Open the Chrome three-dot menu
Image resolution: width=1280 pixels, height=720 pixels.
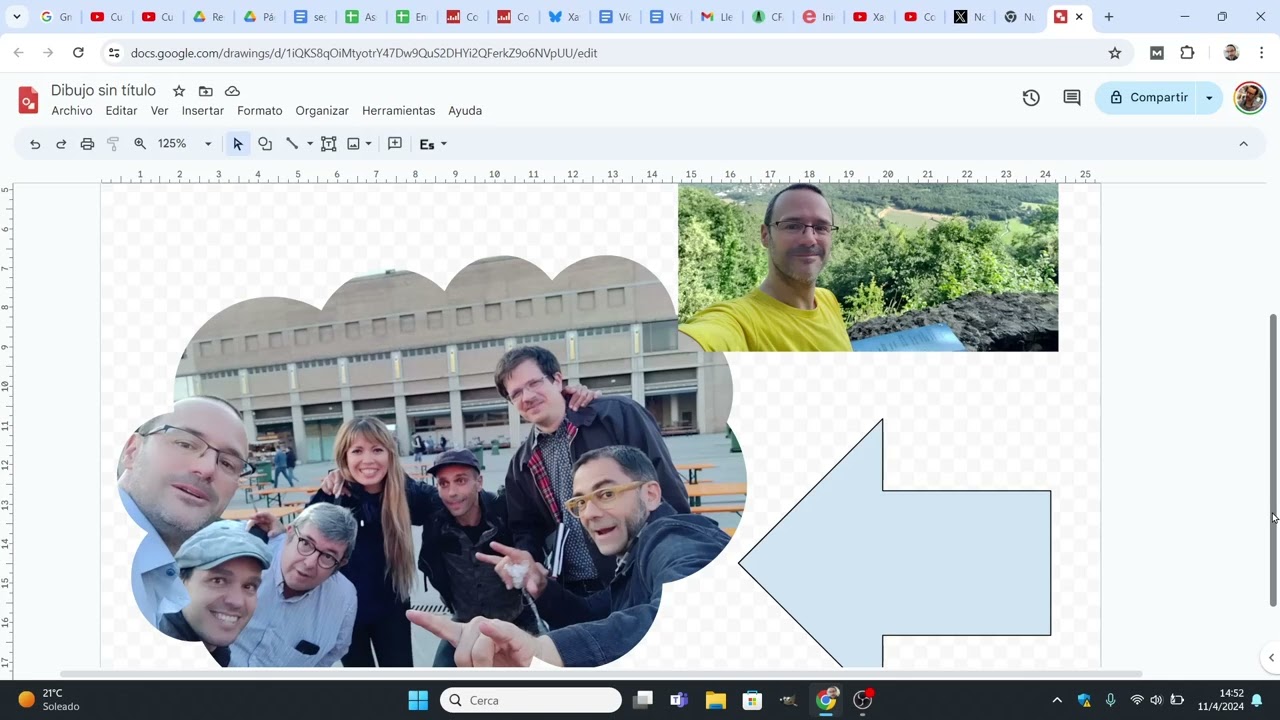[x=1262, y=53]
